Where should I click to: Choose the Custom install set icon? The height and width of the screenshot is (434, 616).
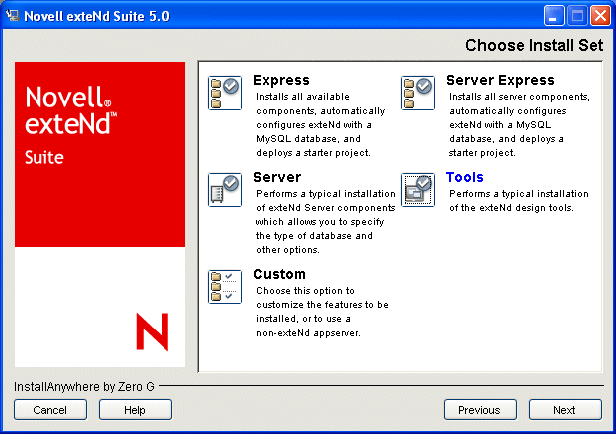[x=225, y=287]
